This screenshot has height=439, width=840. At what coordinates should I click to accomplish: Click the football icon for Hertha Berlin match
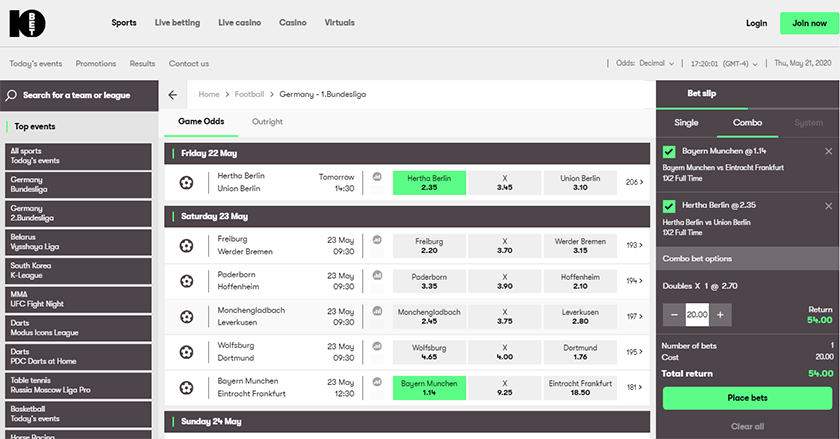pos(186,182)
